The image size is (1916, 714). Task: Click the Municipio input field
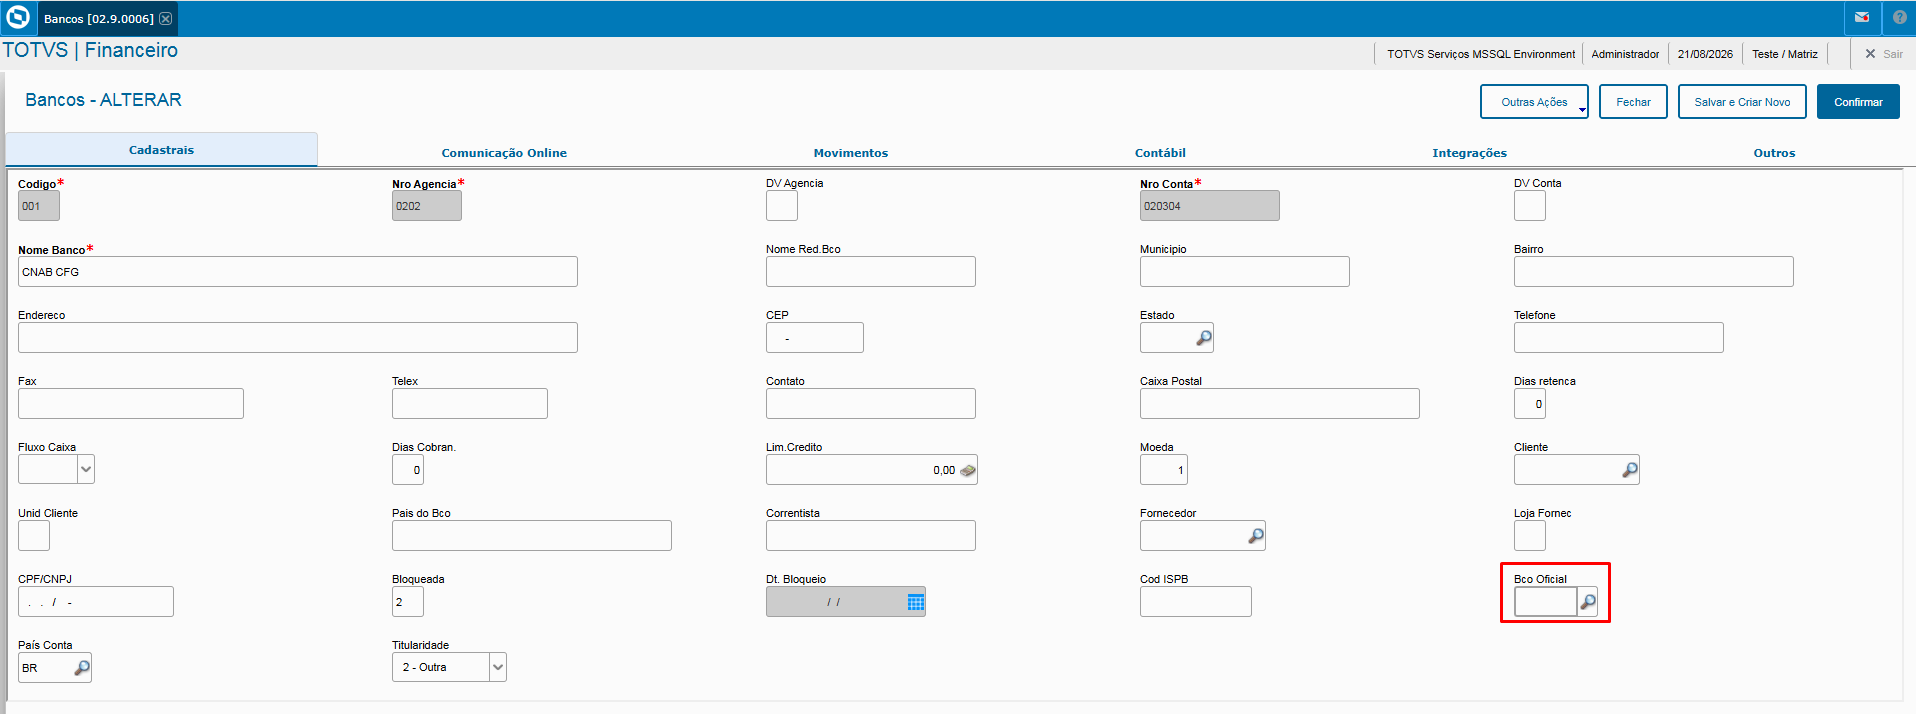[x=1245, y=272]
